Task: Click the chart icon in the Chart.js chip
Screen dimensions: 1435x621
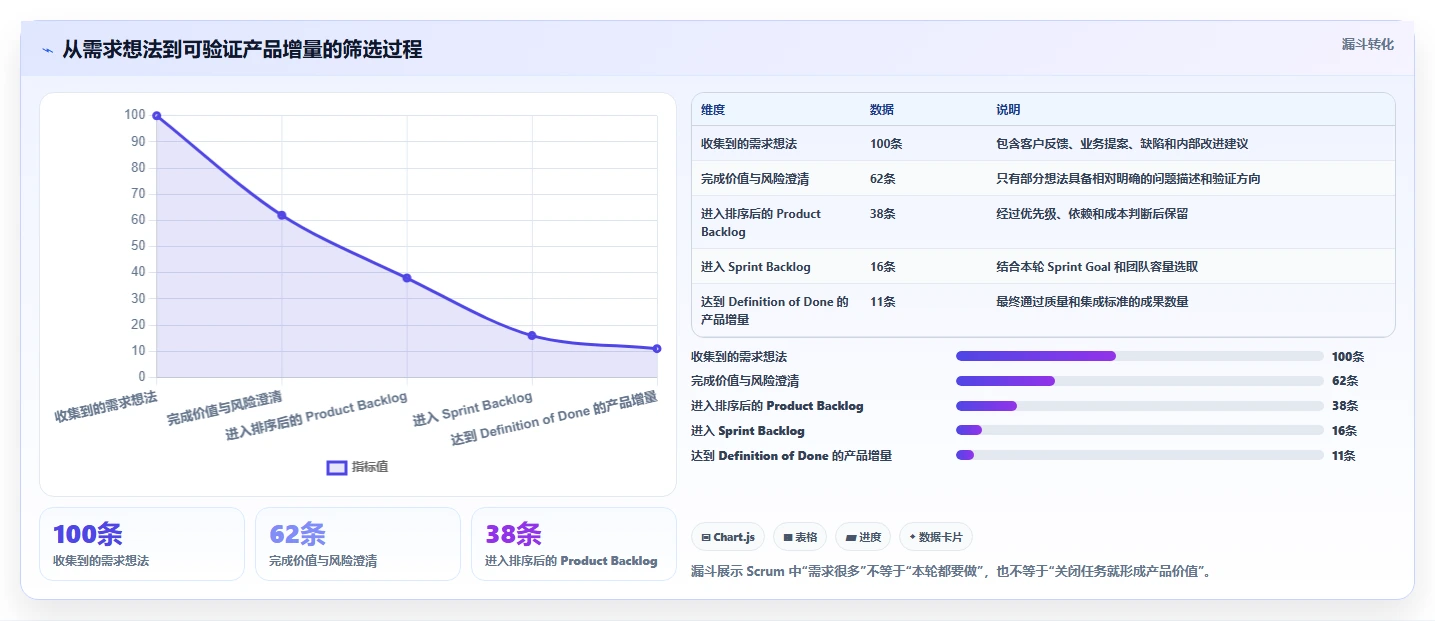Action: coord(706,538)
